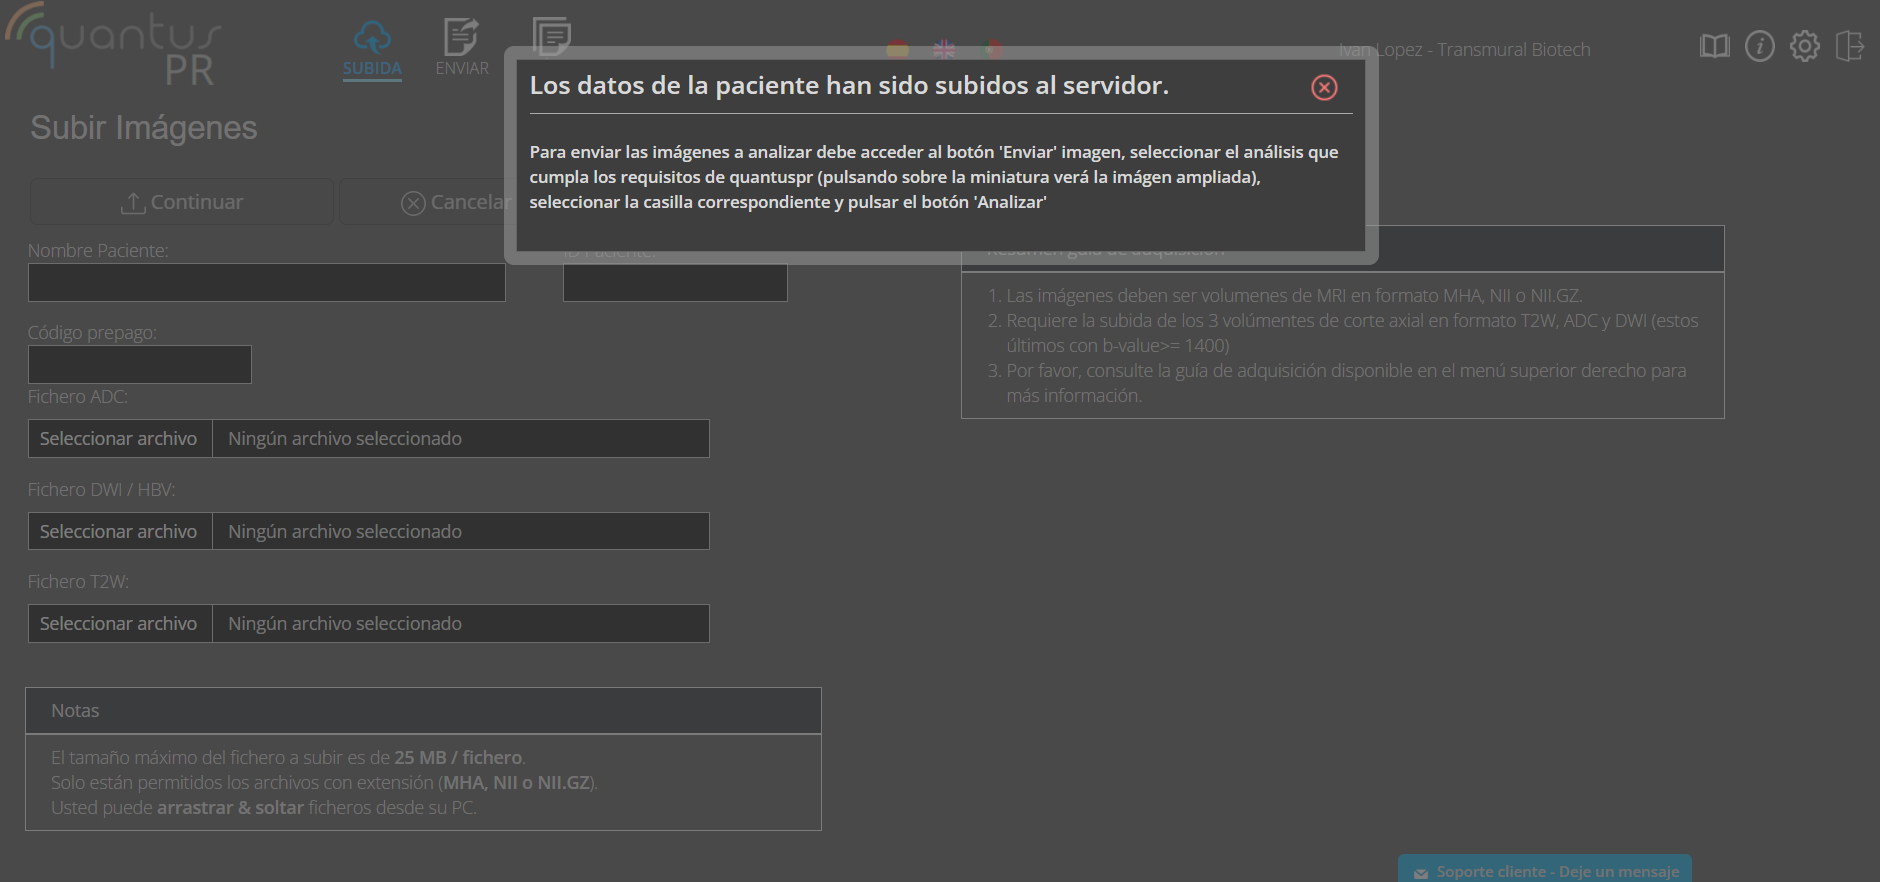
Task: Open the acquisition guide book icon
Action: (1714, 46)
